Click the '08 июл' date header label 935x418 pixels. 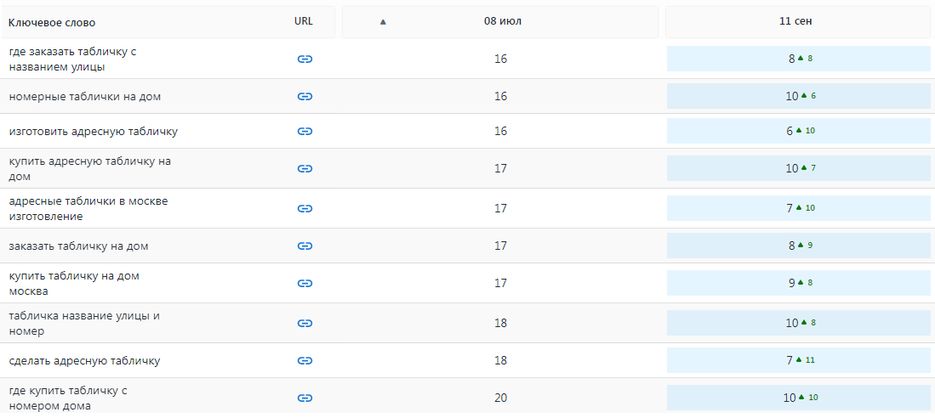point(499,21)
